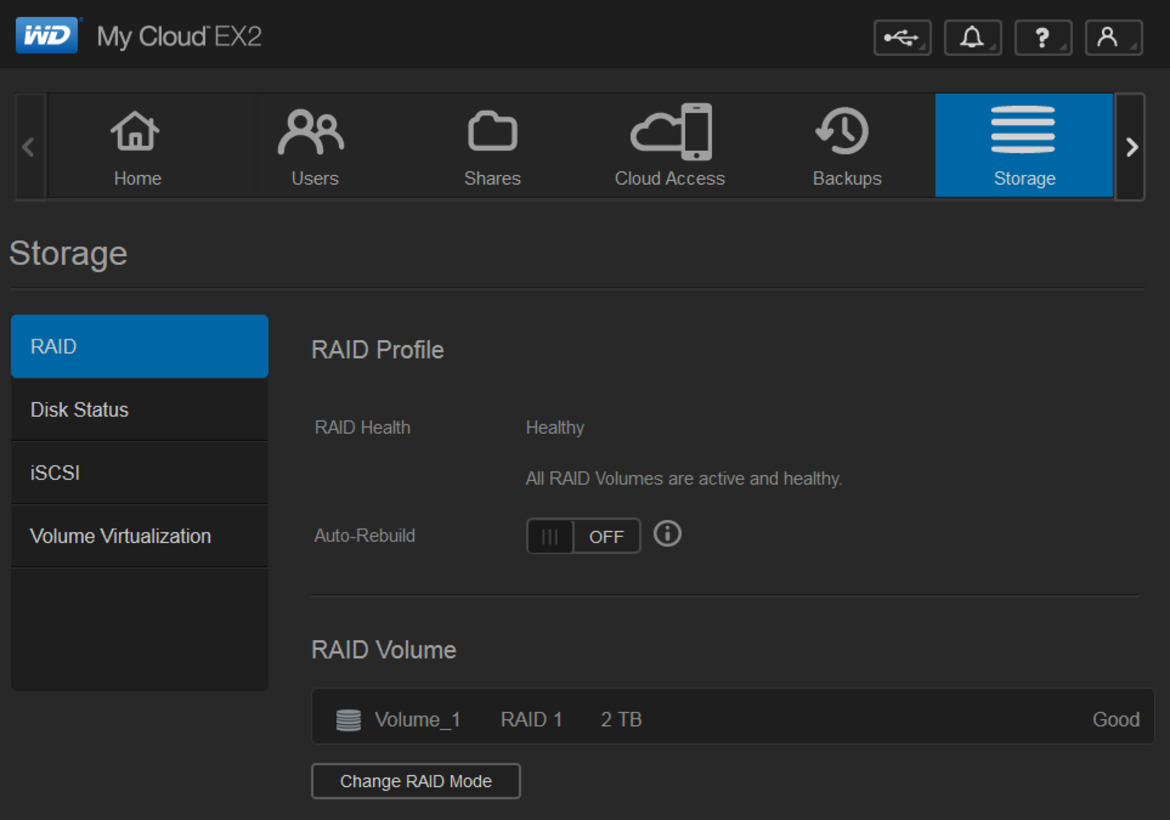Open the notifications bell icon
The image size is (1170, 820).
point(972,37)
